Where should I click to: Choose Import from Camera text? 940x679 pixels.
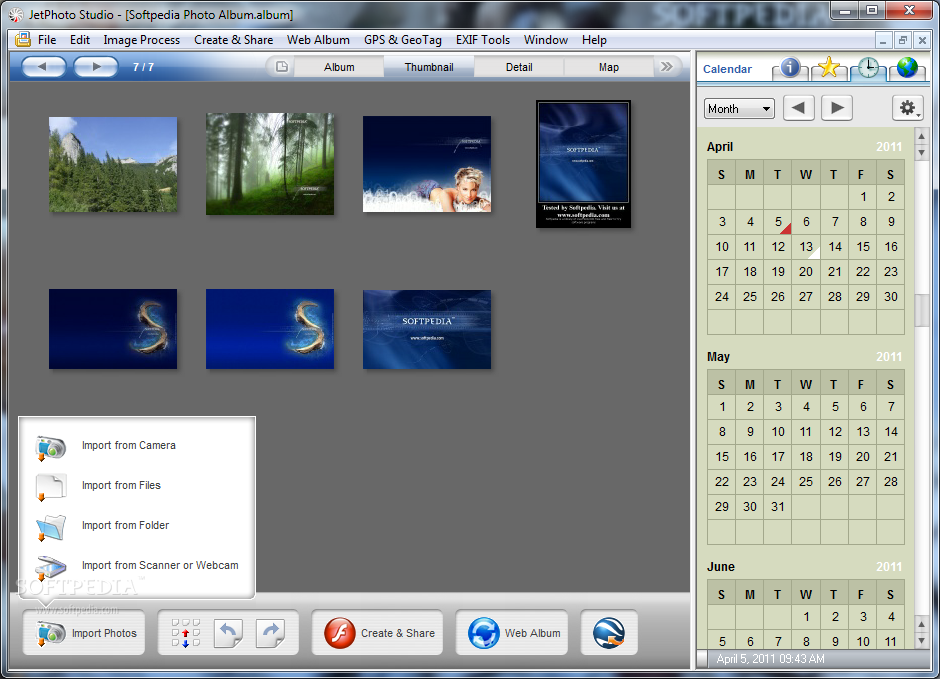tap(129, 445)
